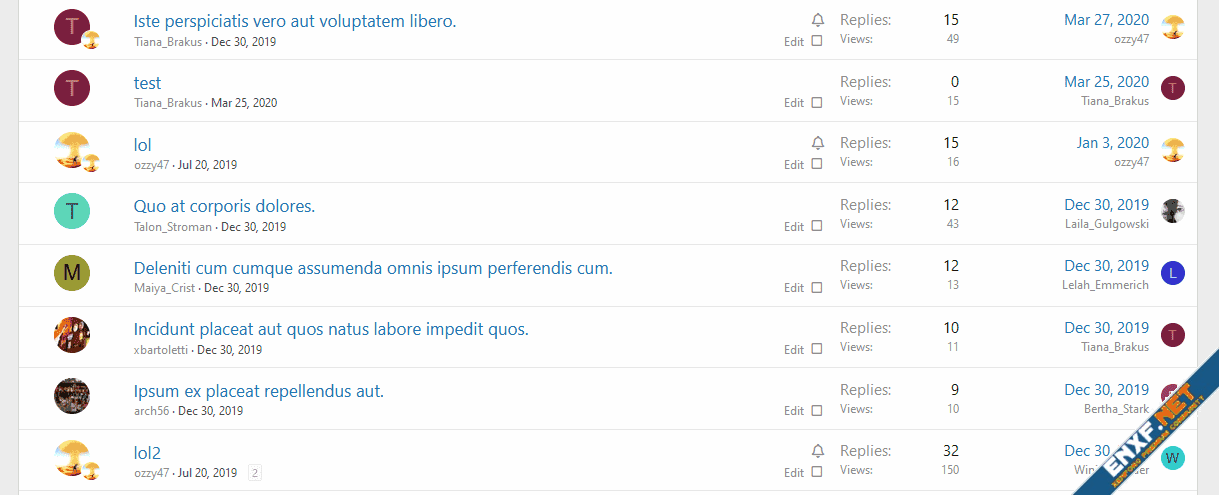This screenshot has width=1219, height=495.
Task: Jump to page 2 of the 'lol2' thread
Action: tap(255, 473)
